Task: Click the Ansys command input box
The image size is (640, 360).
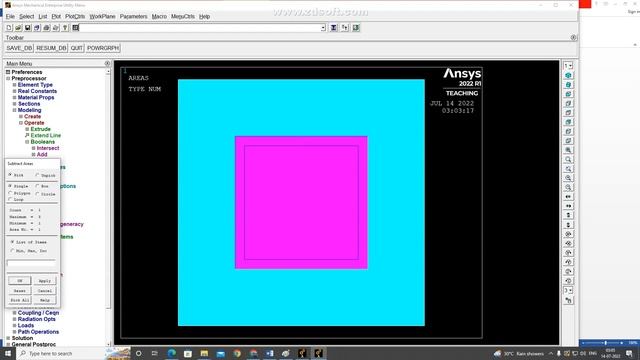Action: point(200,28)
